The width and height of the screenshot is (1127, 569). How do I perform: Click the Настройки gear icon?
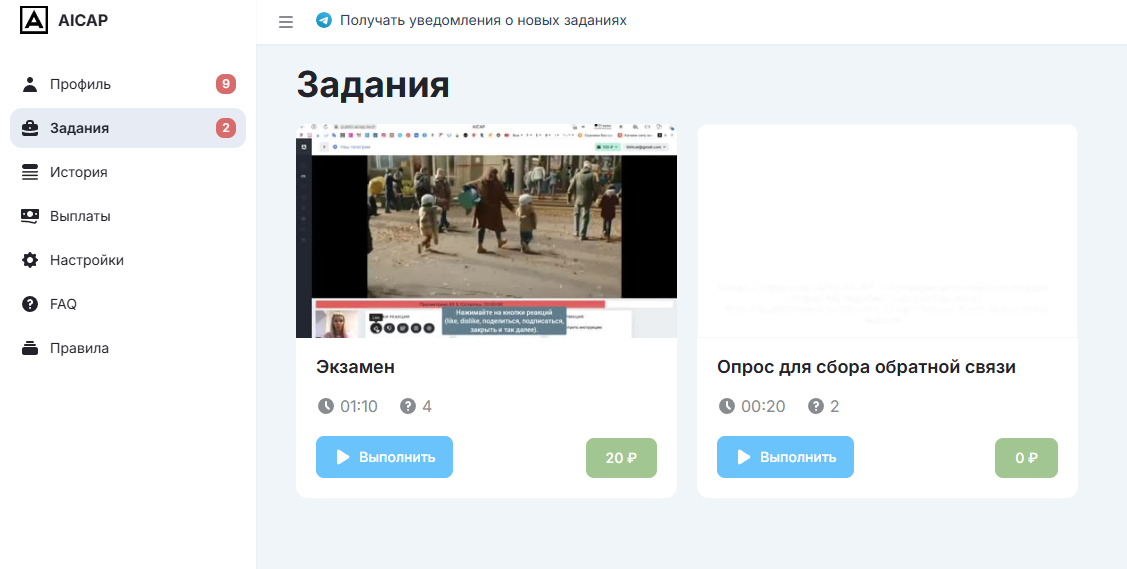click(x=29, y=260)
